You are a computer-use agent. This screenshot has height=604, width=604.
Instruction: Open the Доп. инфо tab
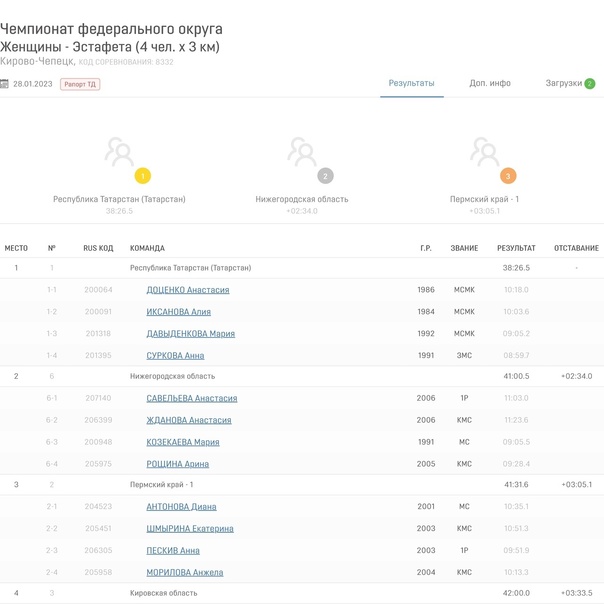point(490,83)
